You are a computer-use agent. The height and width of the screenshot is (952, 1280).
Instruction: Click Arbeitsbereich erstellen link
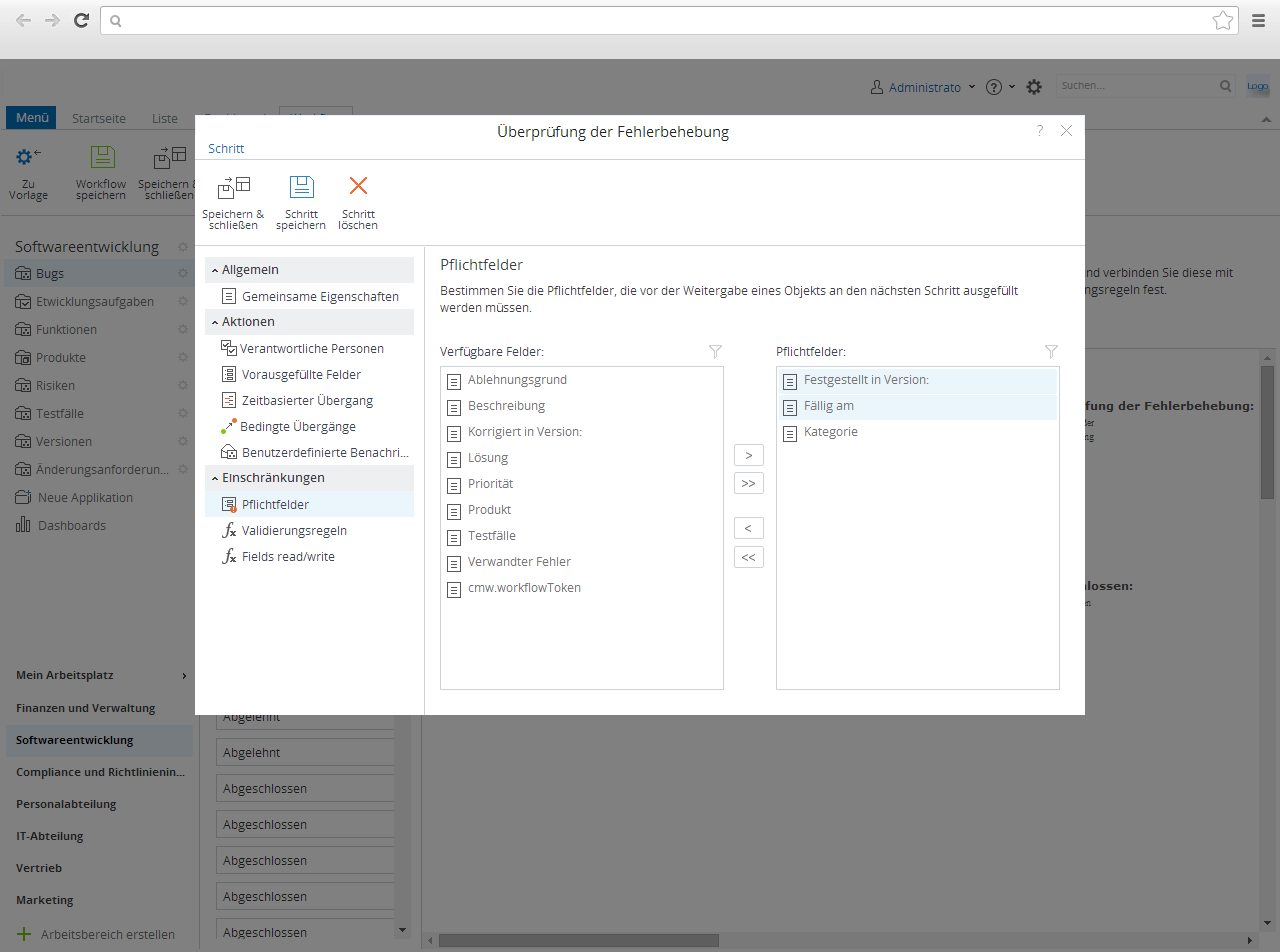pyautogui.click(x=108, y=934)
